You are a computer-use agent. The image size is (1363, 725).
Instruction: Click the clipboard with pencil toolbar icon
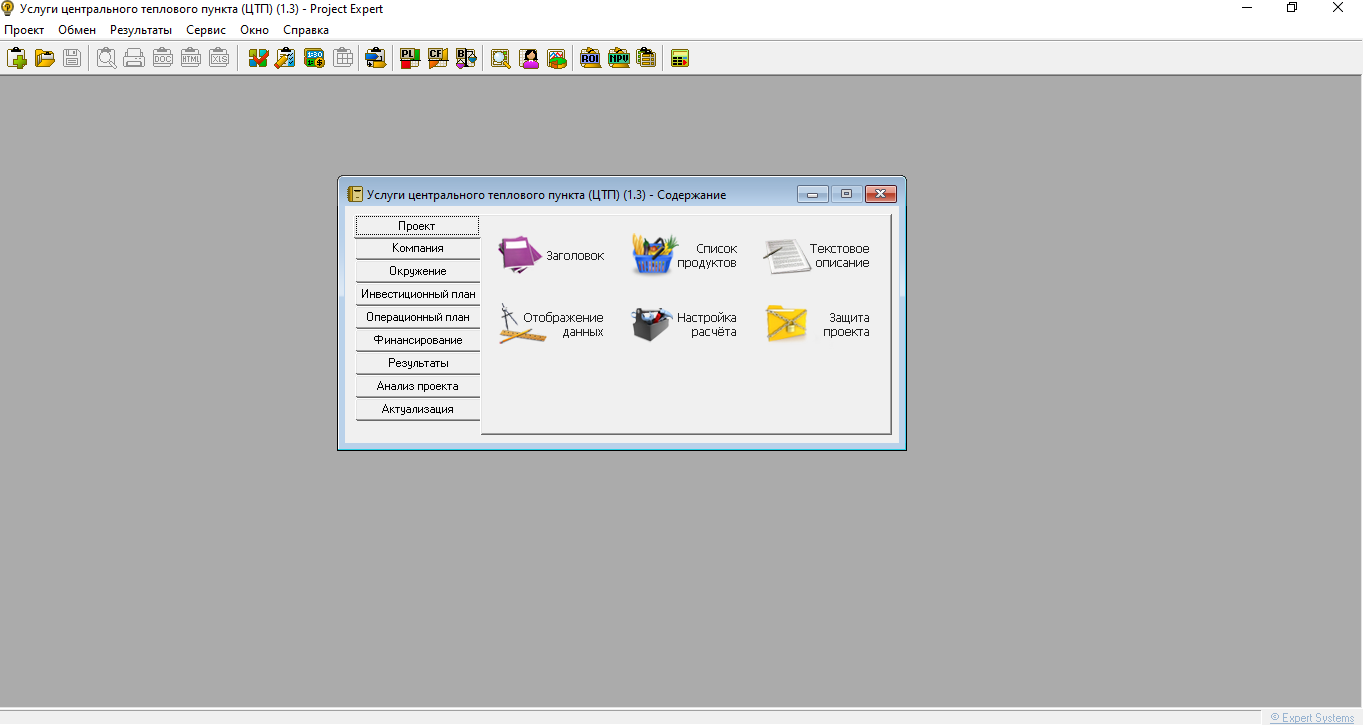286,58
